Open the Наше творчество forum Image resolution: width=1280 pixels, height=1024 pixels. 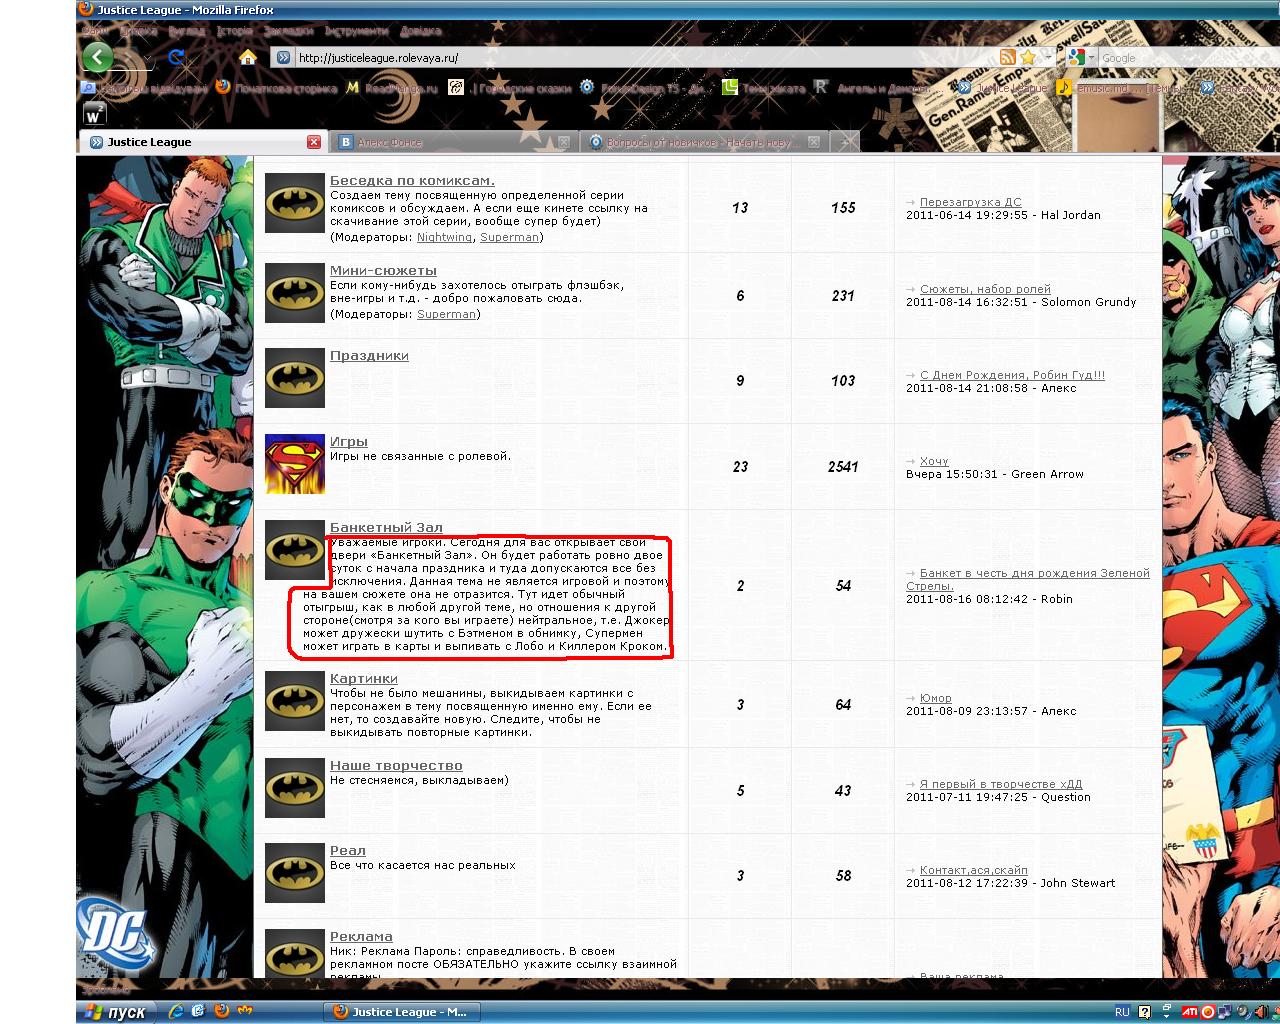[x=396, y=766]
